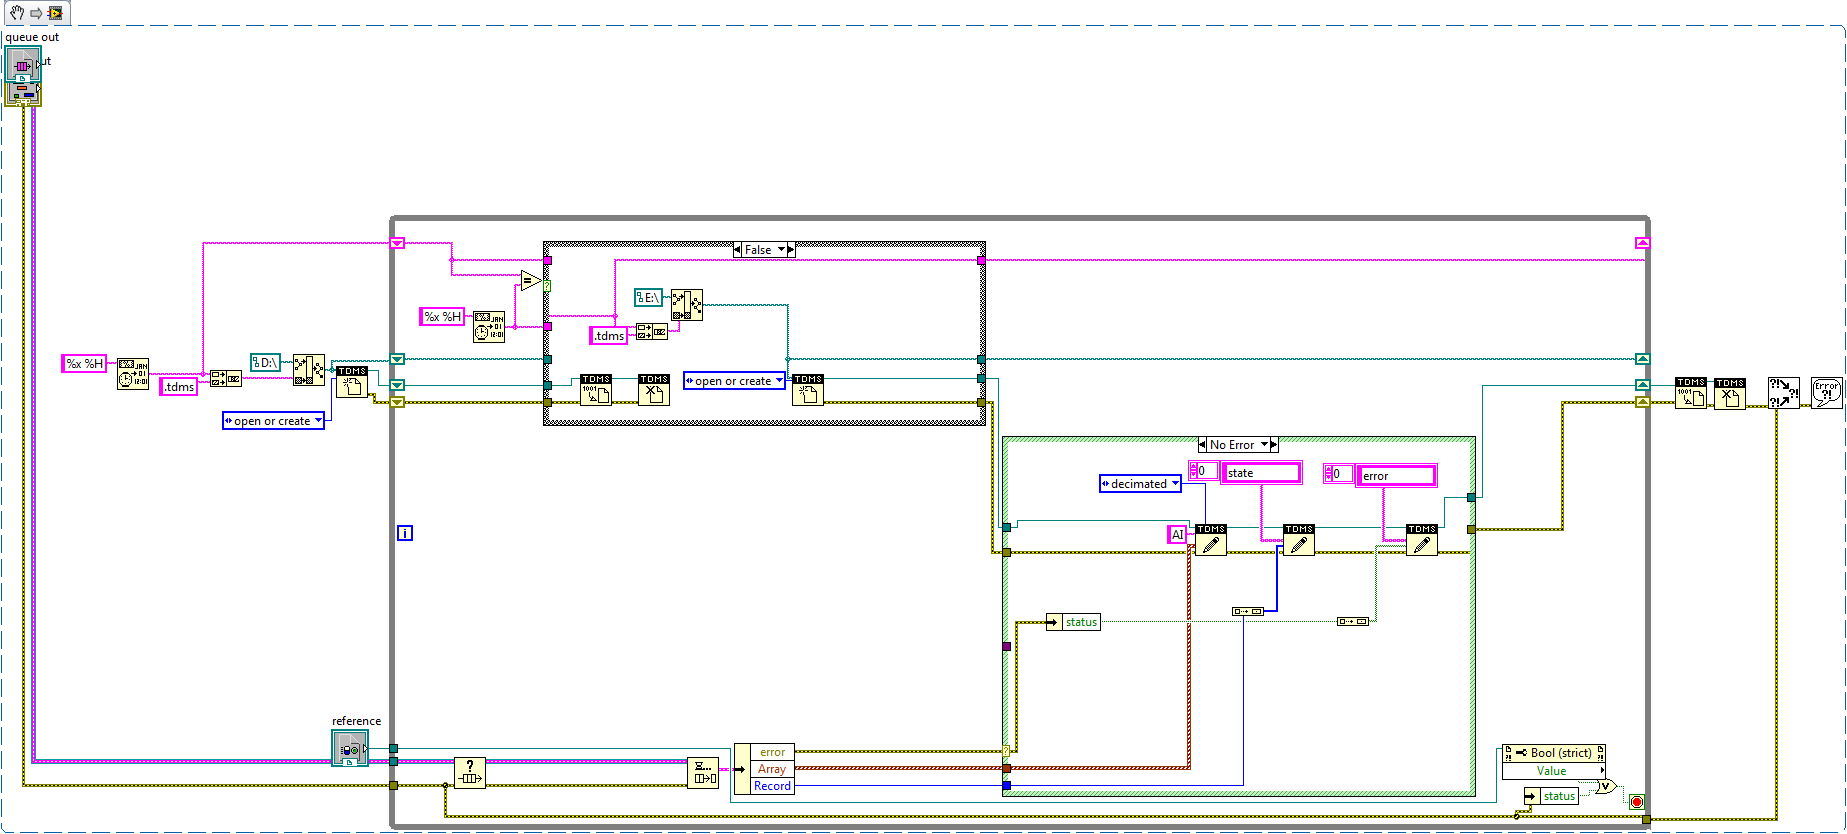
Task: Click the leftmost %x %H string constant
Action: (x=85, y=364)
